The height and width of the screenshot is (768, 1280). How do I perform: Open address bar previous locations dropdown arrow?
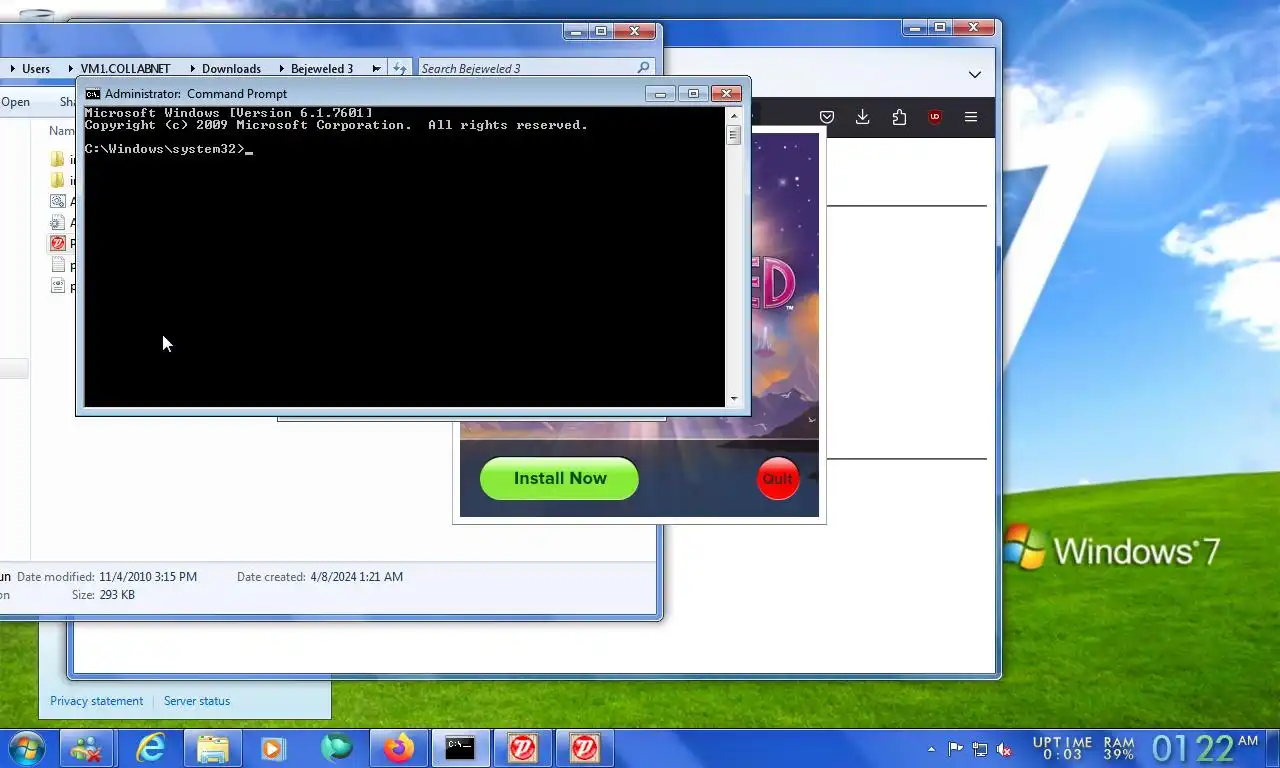coord(376,69)
